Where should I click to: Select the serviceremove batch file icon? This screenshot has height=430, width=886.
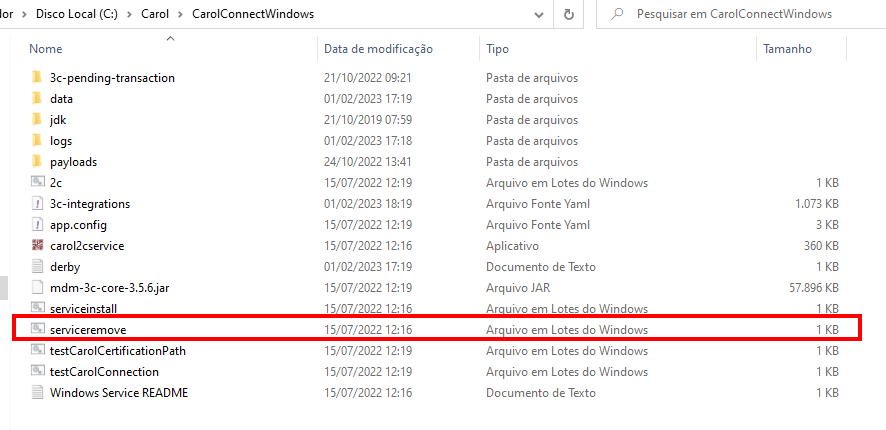point(37,329)
